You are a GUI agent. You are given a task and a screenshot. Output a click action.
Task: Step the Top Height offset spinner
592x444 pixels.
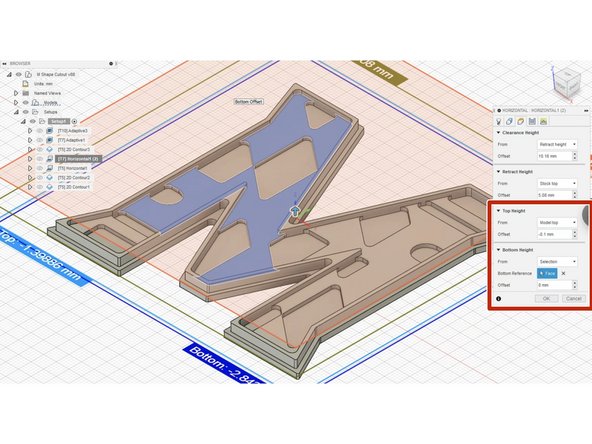tap(575, 234)
